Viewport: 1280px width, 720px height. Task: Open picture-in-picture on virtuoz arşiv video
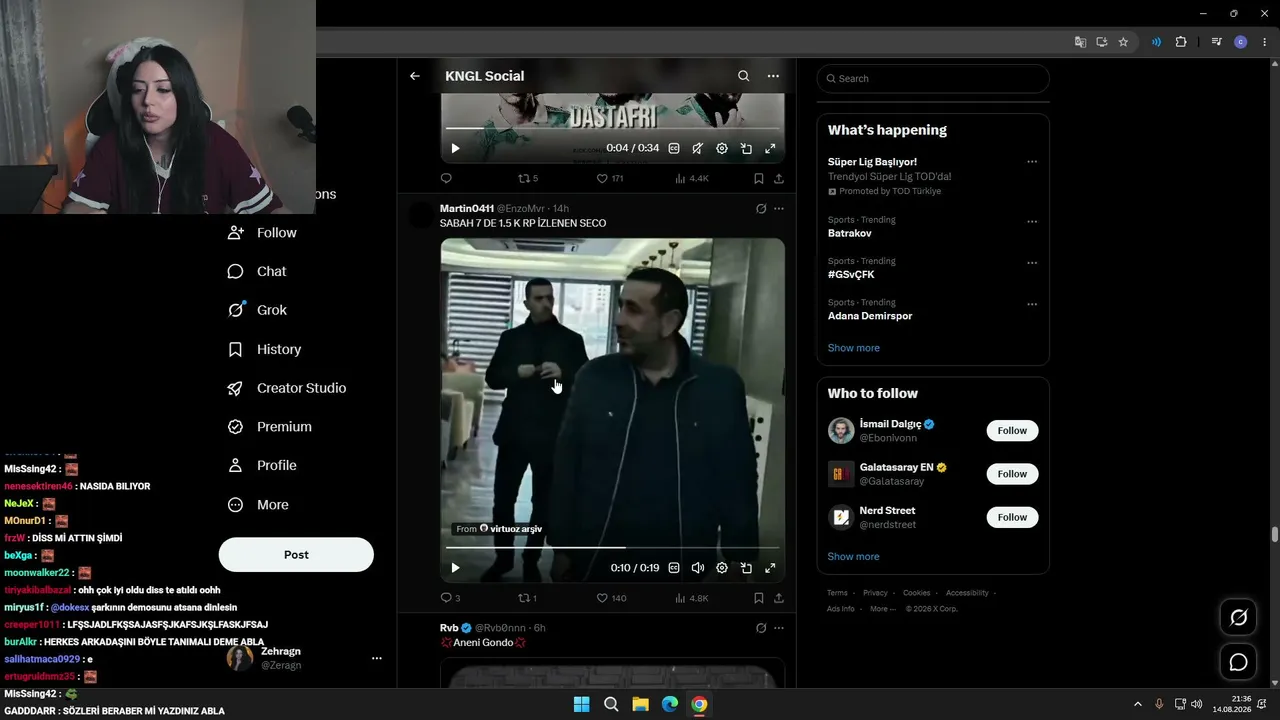coord(746,568)
